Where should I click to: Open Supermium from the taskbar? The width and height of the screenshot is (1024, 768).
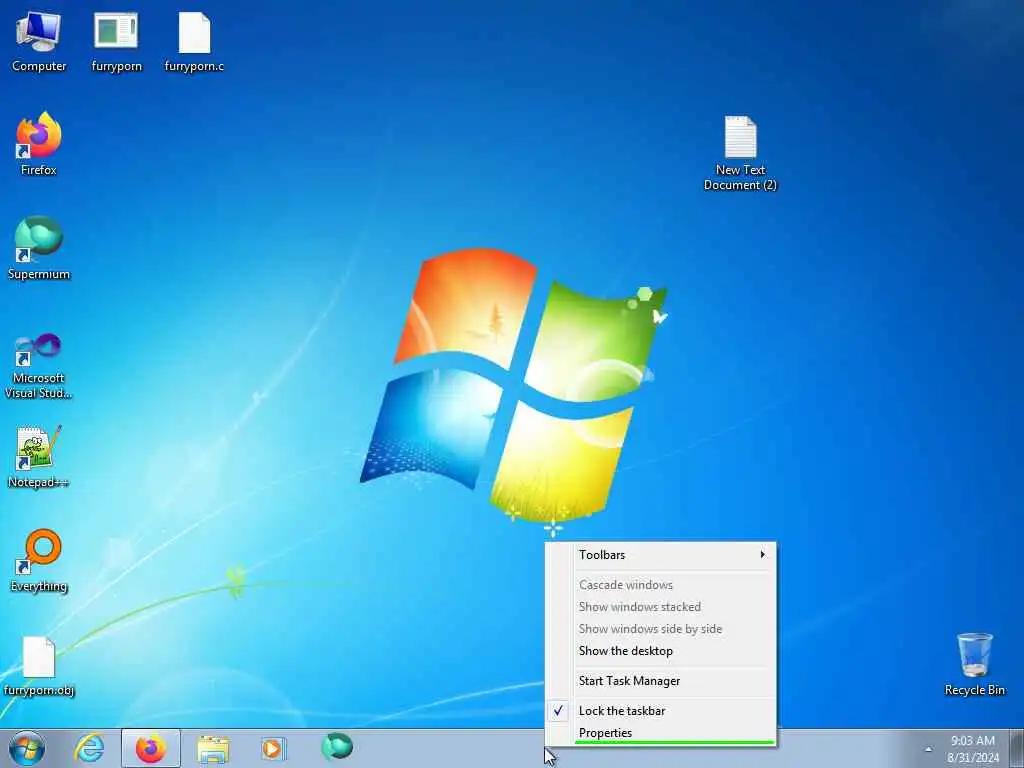(337, 747)
